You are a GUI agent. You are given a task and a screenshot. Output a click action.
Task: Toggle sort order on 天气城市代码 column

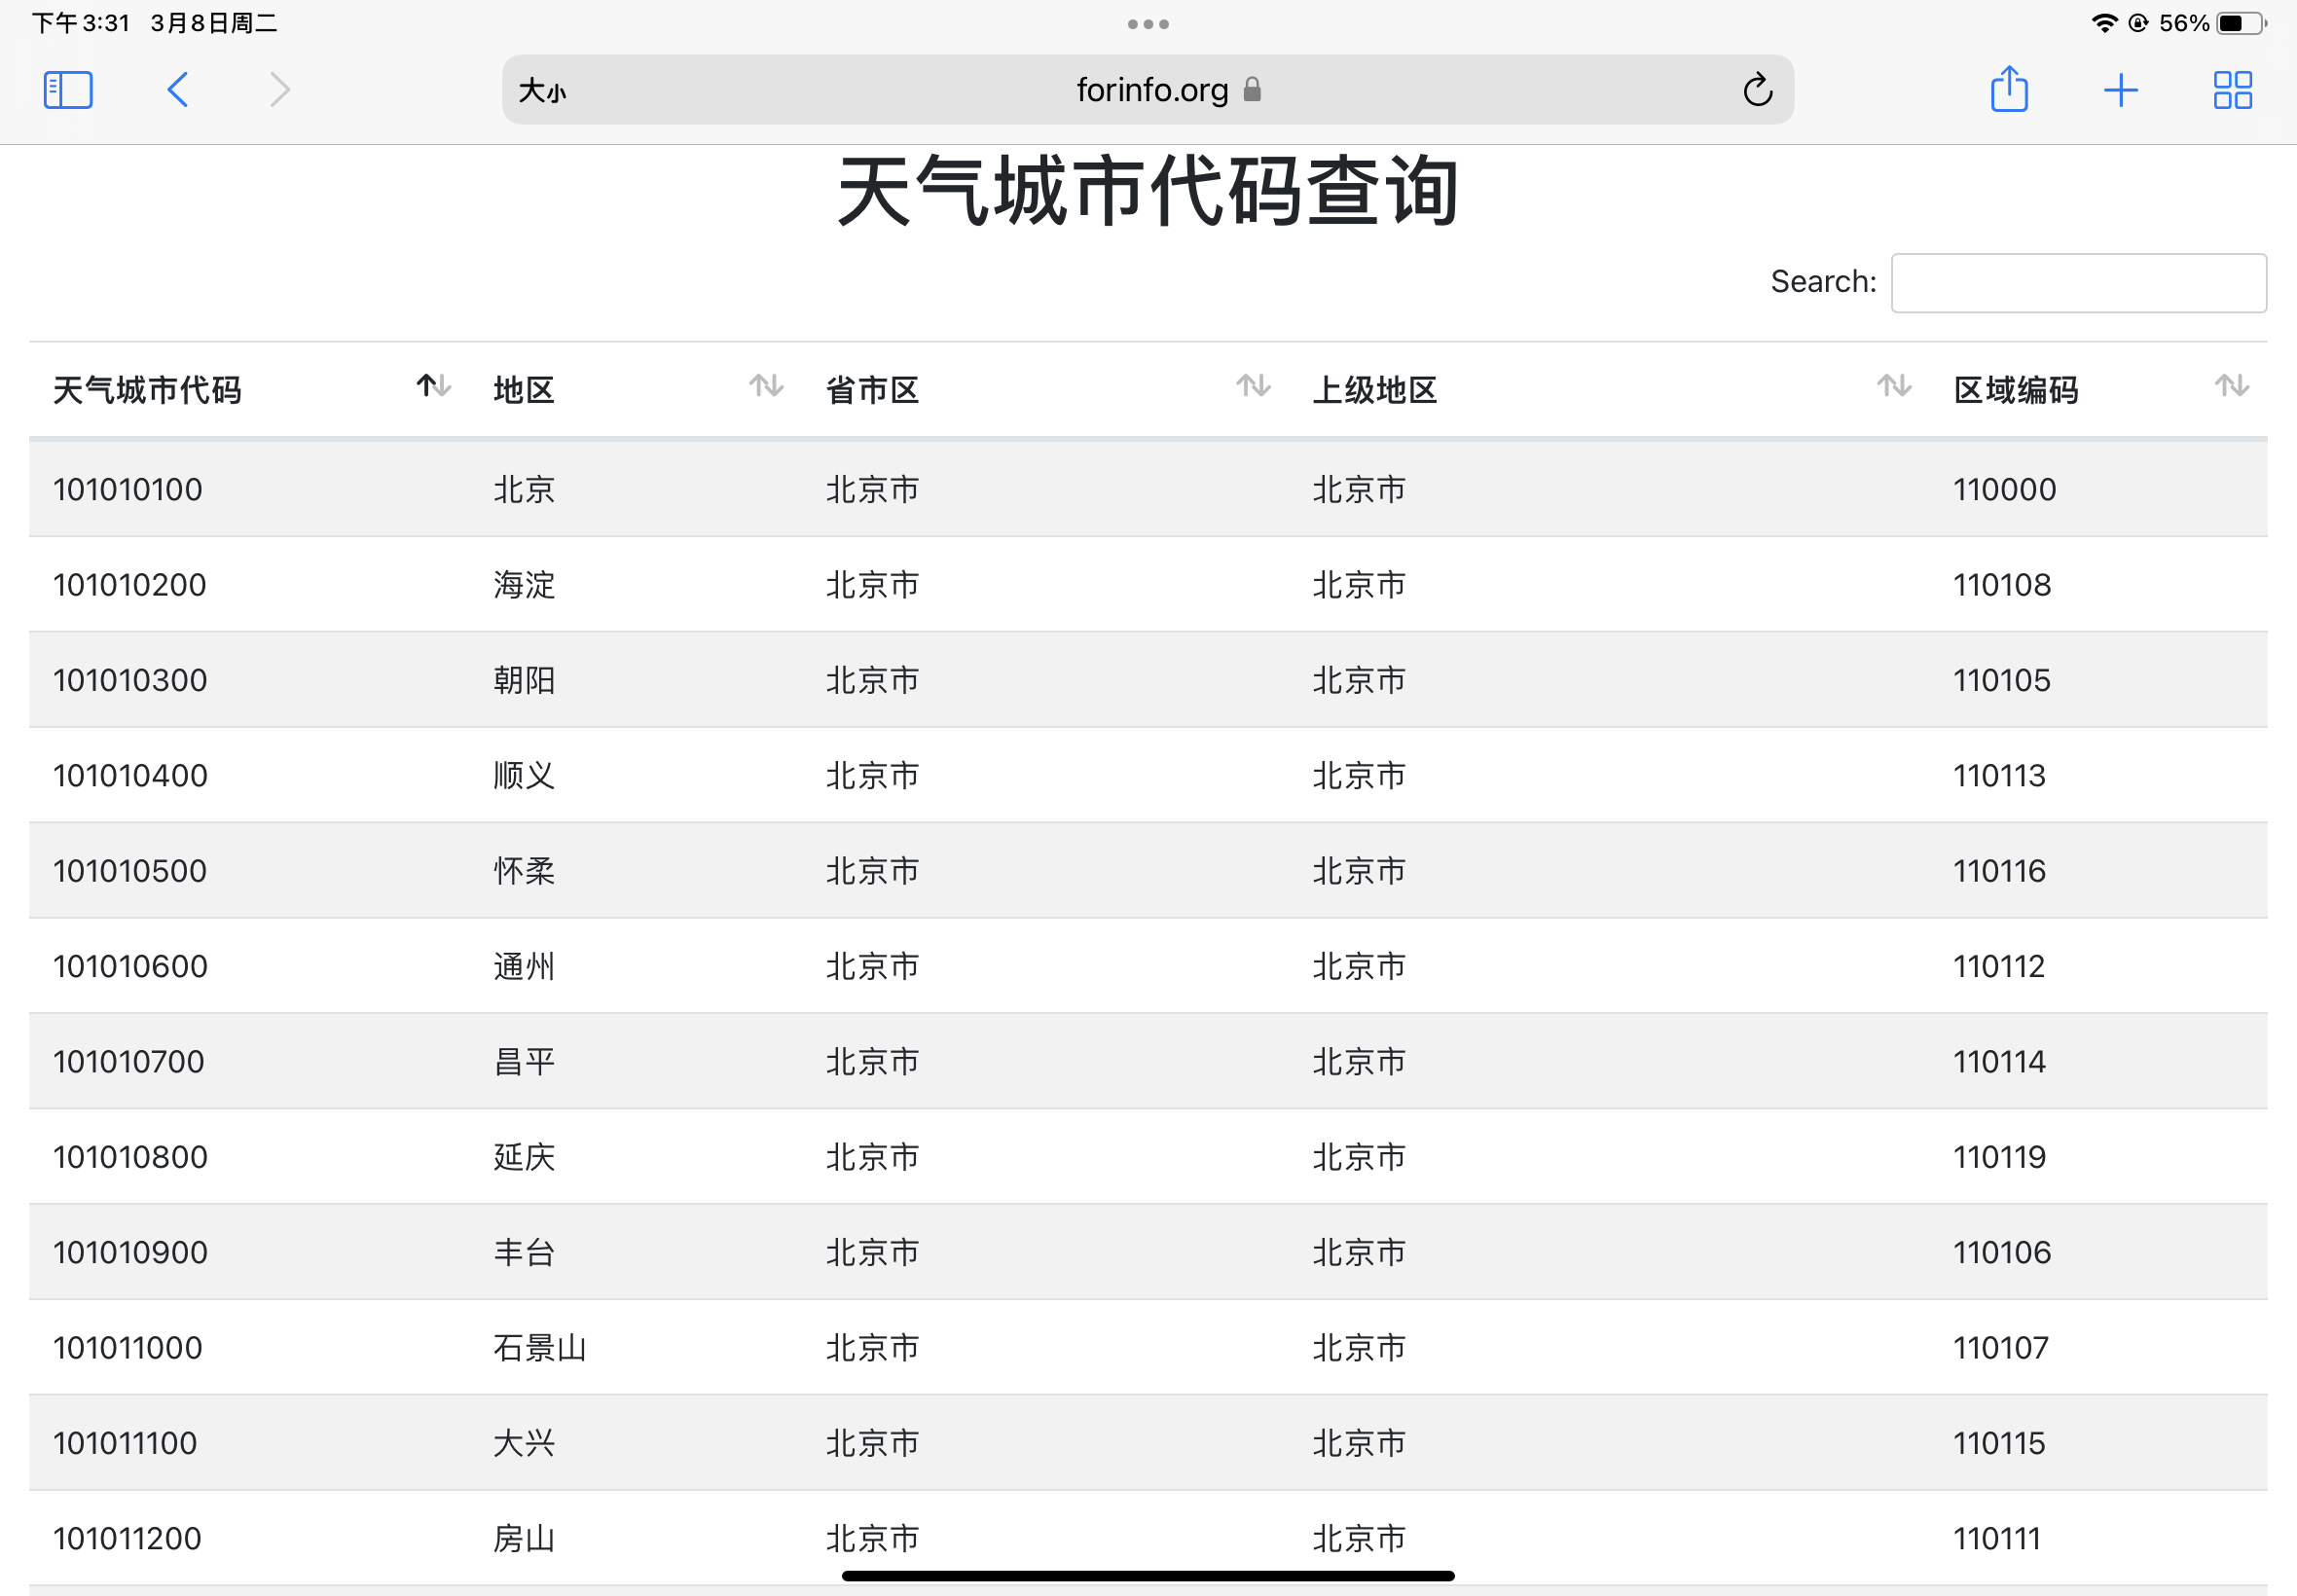pos(433,386)
